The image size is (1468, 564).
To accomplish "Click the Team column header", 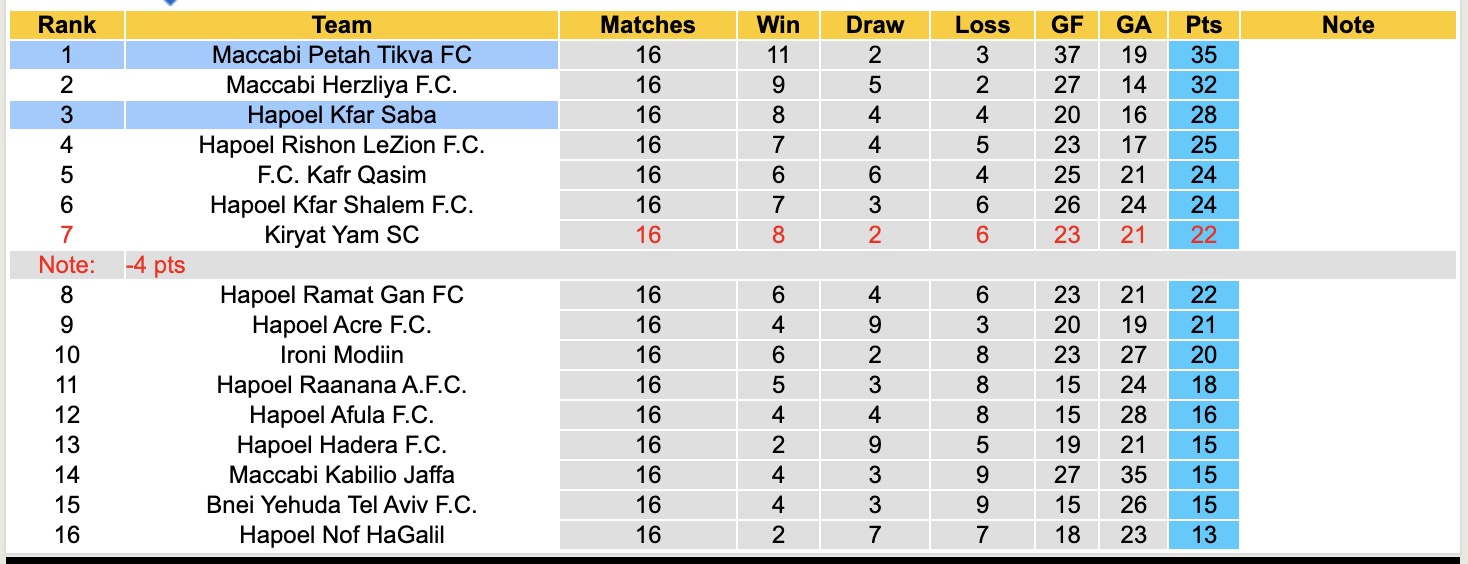I will pyautogui.click(x=341, y=25).
